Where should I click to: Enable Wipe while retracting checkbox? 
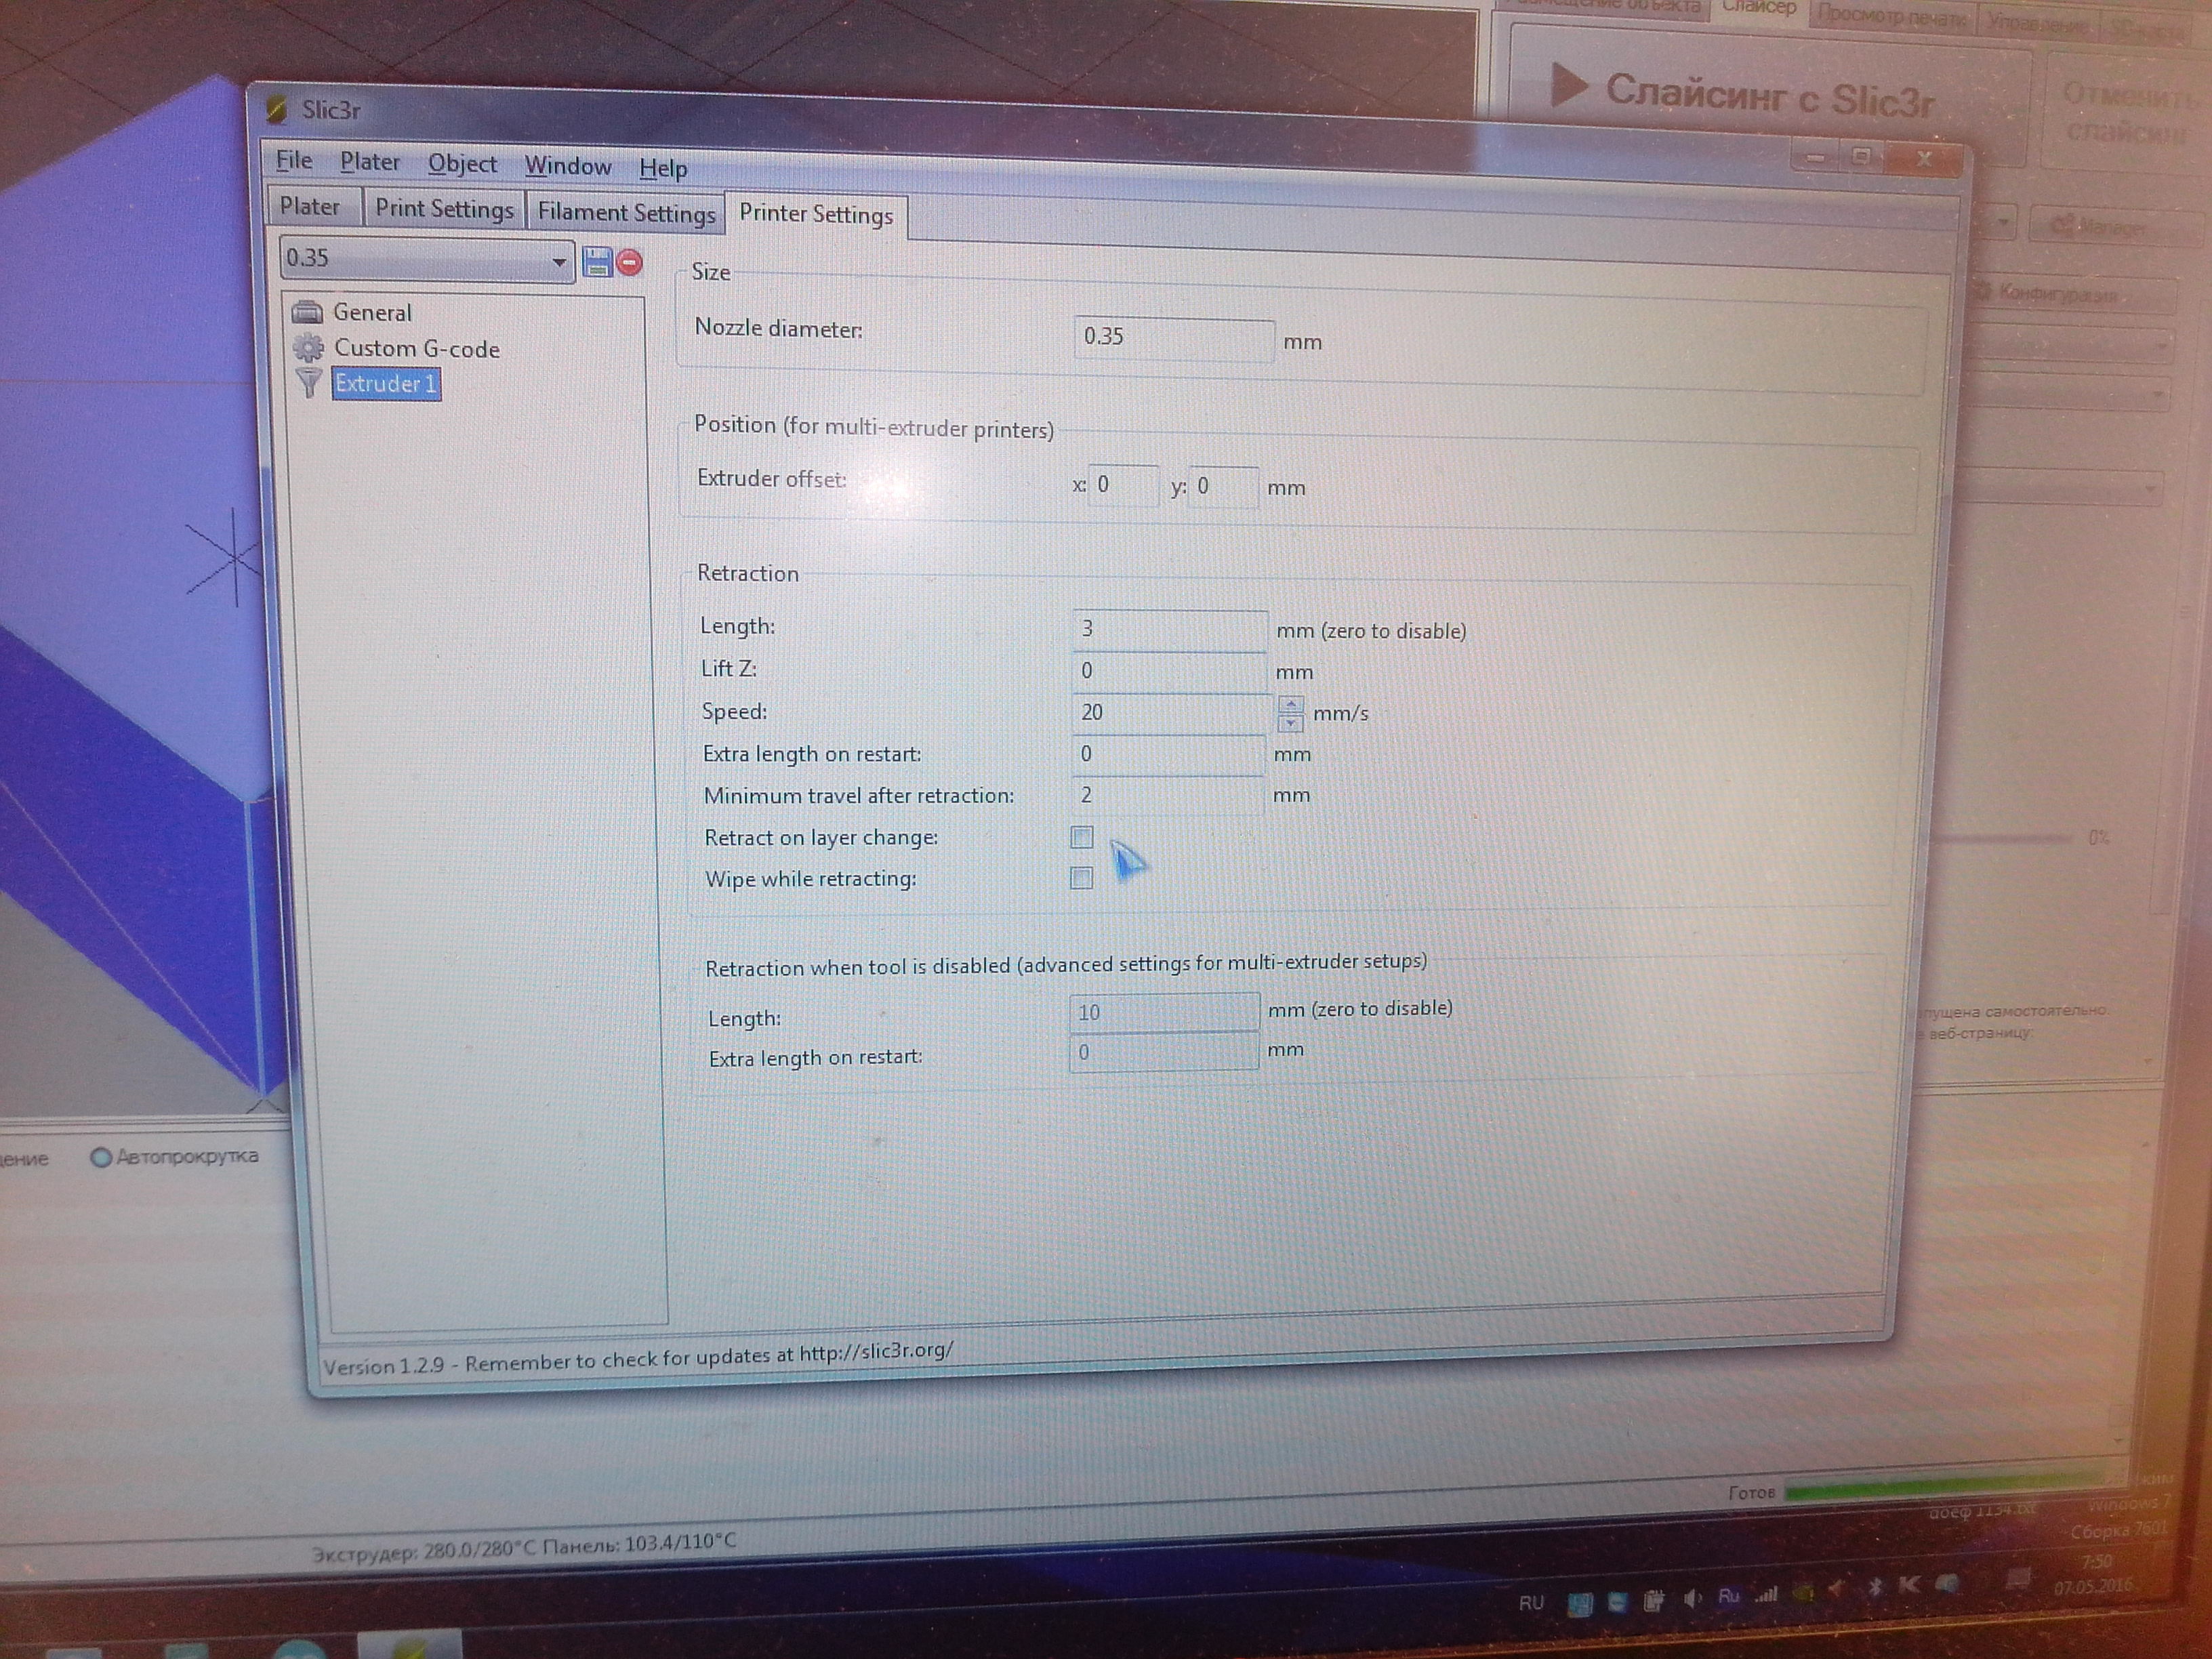pyautogui.click(x=1081, y=878)
